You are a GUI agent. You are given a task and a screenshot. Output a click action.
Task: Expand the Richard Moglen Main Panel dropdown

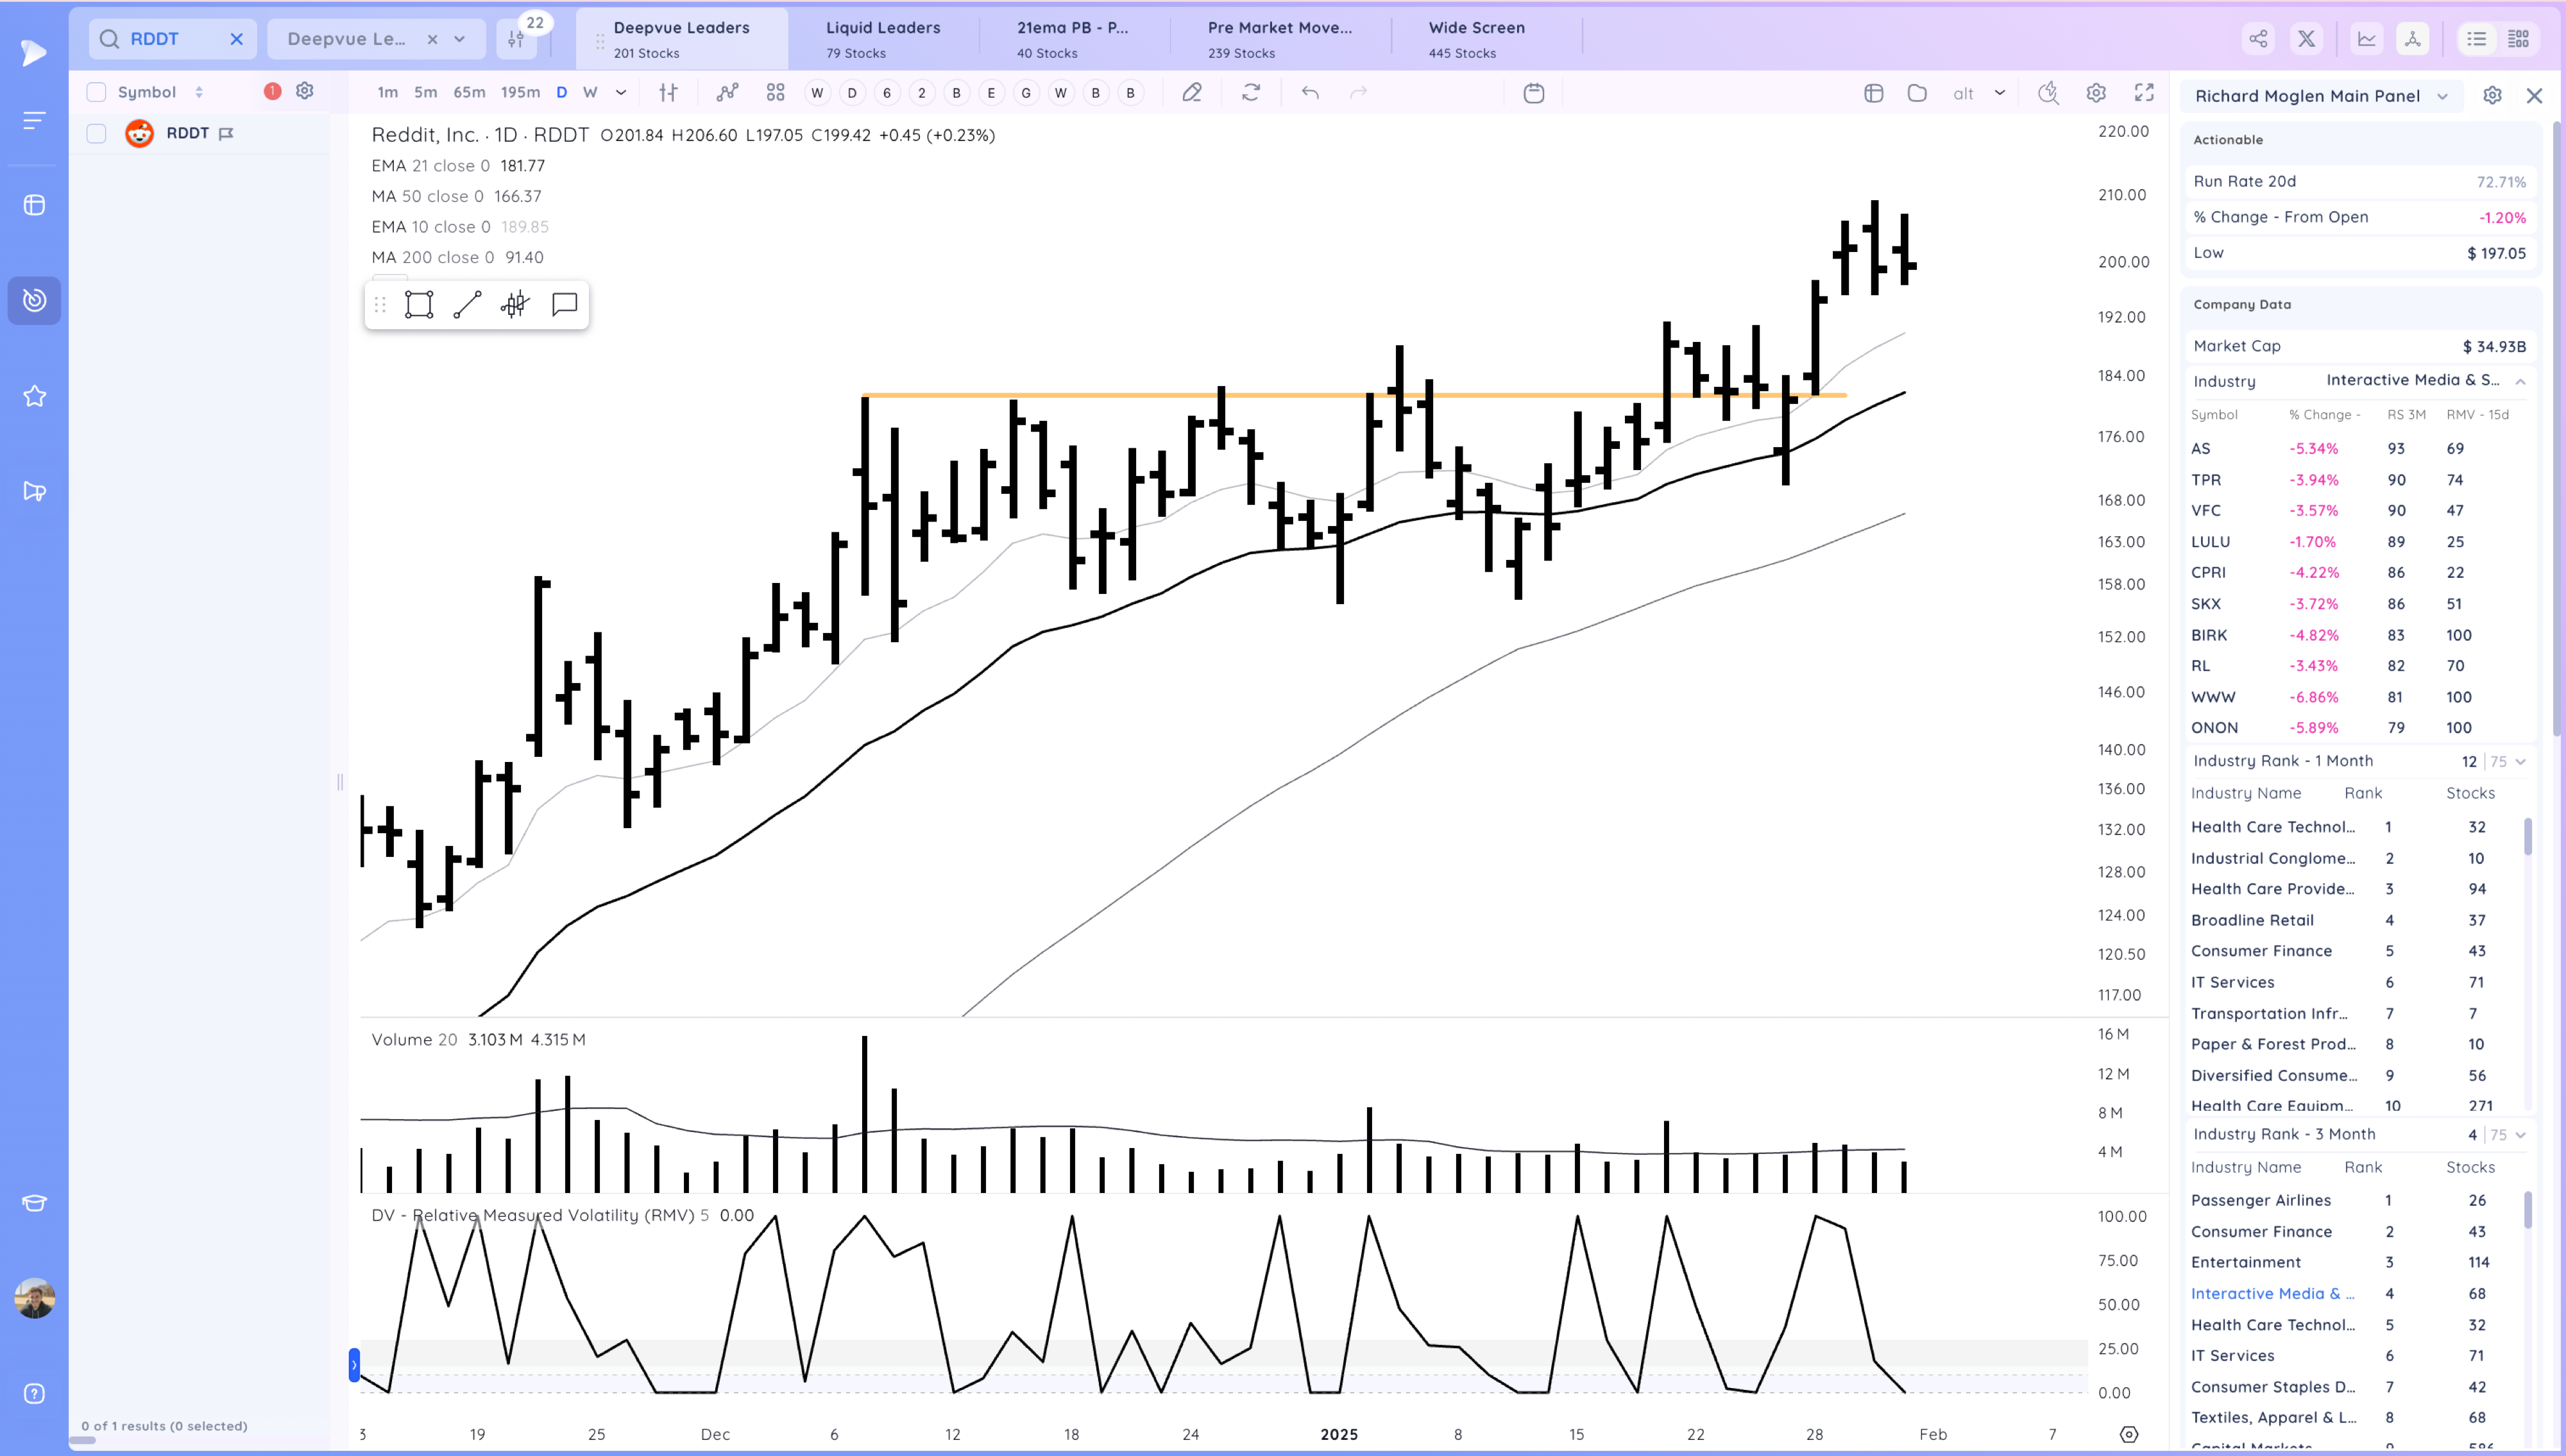2442,96
